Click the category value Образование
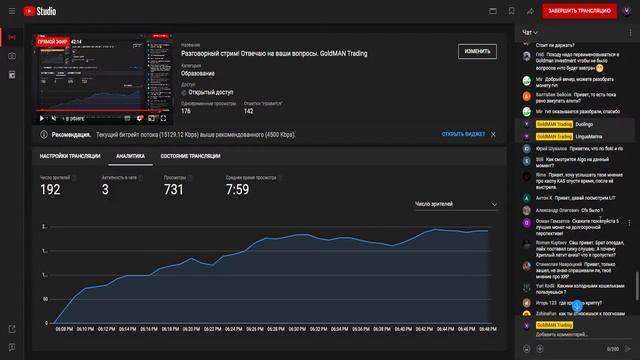 [198, 73]
